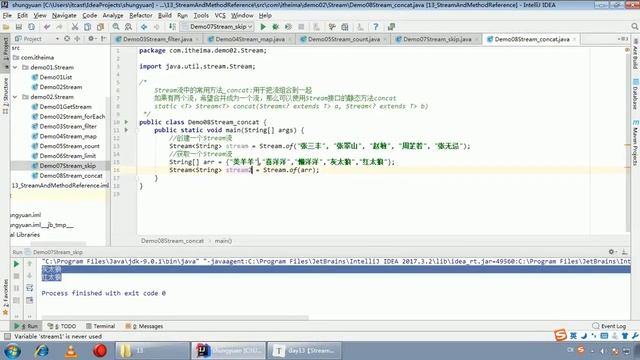Click the Save All toolbar icon

19,27
